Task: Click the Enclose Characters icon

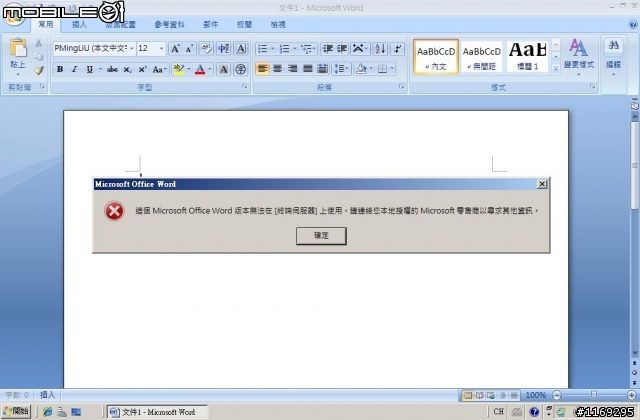Action: (x=241, y=69)
